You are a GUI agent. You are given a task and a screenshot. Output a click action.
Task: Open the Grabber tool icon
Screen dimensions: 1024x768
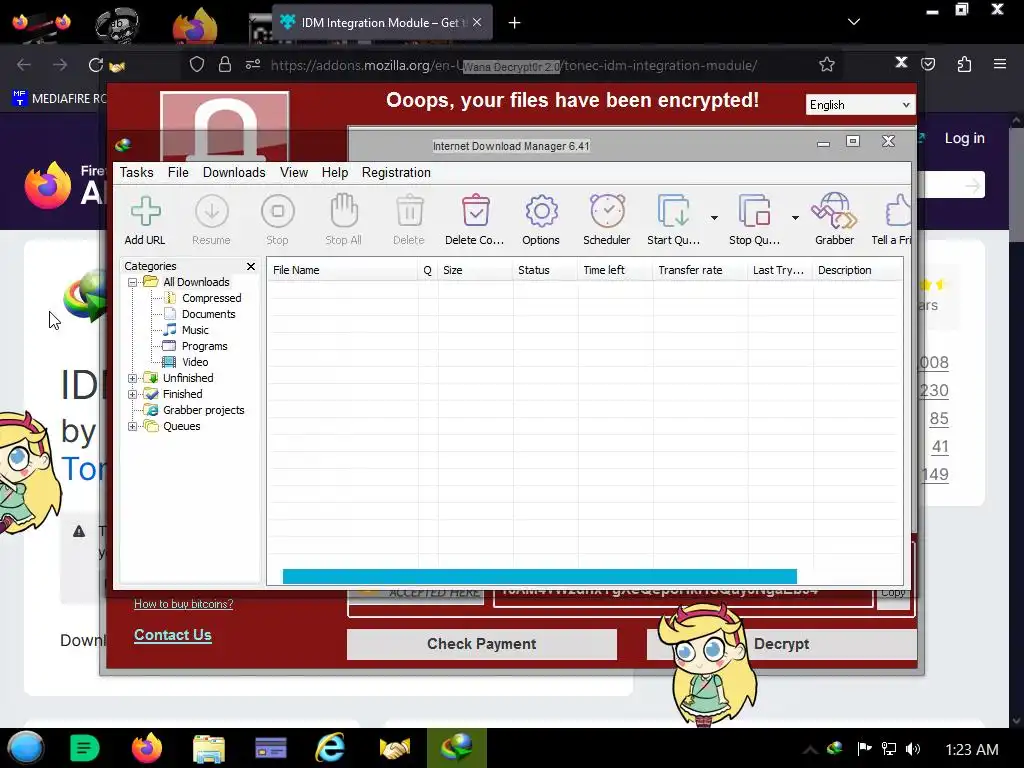click(834, 210)
